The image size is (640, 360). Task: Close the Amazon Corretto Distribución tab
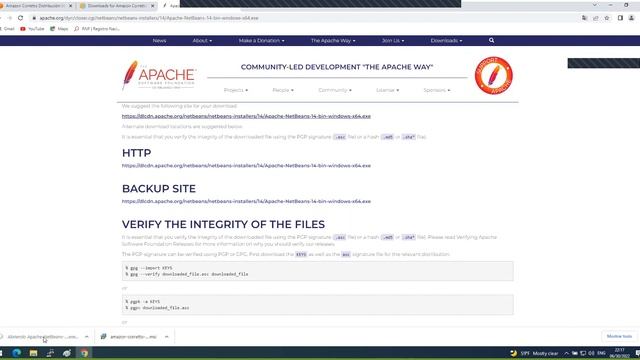tap(70, 6)
